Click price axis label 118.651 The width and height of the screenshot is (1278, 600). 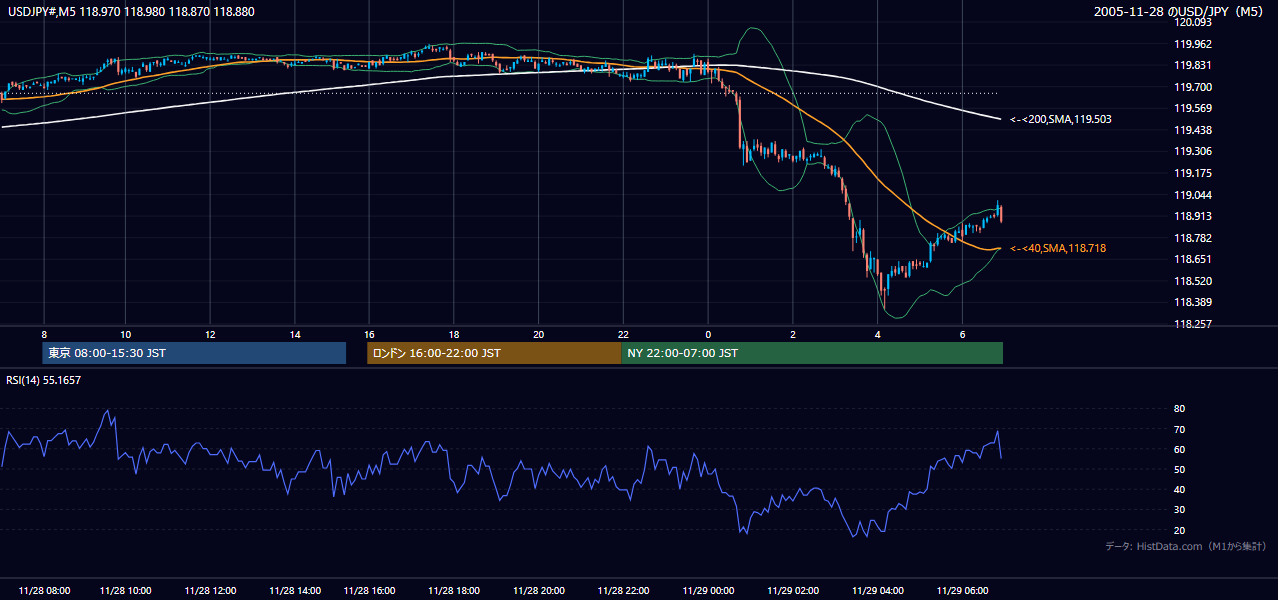[x=1192, y=259]
